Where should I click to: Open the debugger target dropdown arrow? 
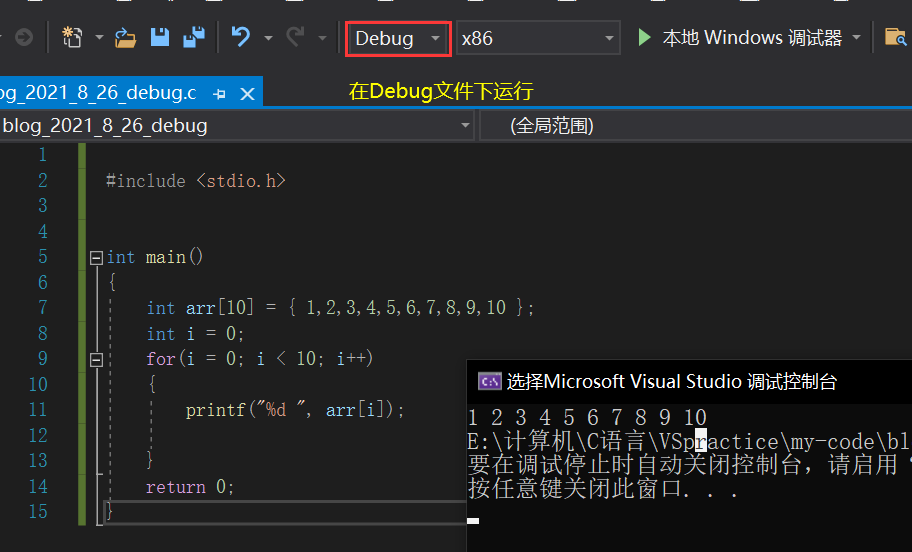pos(856,38)
